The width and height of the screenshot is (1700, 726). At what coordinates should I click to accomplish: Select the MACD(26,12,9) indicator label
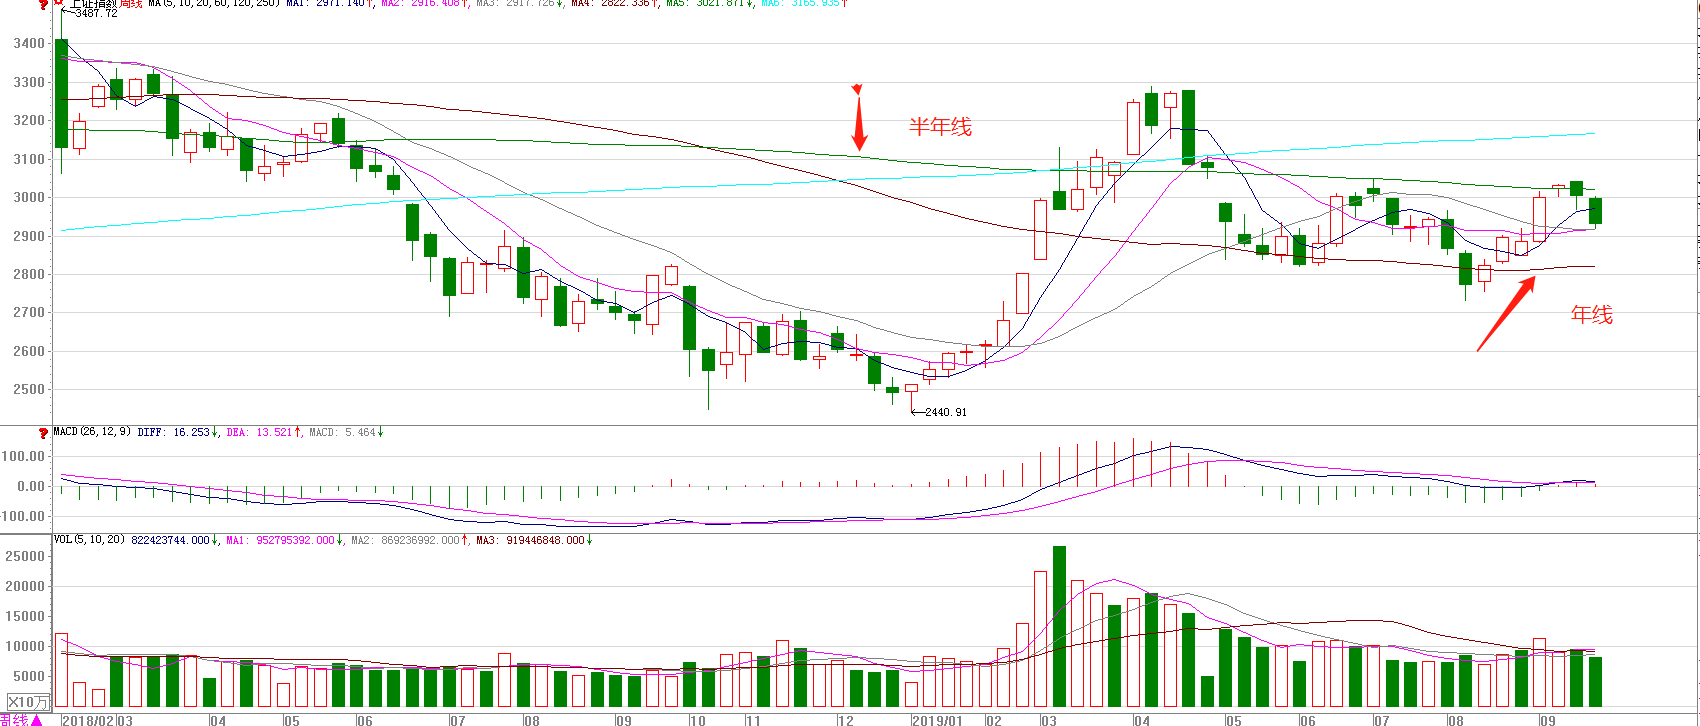(92, 432)
